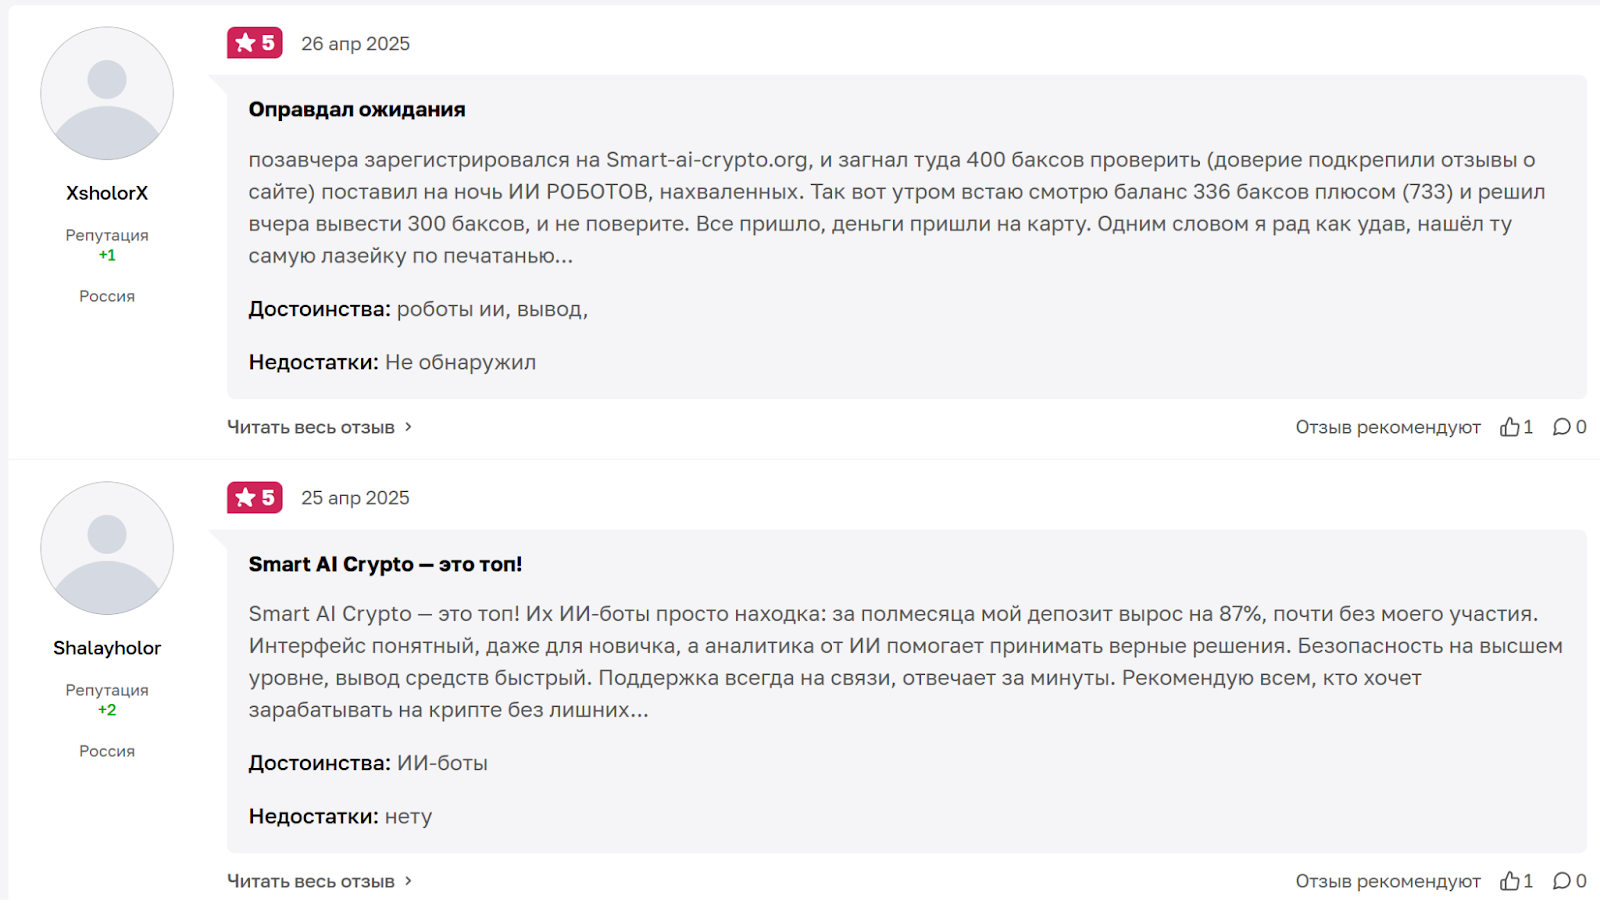Open Shalayholor's profile avatar
1600x900 pixels.
[107, 548]
